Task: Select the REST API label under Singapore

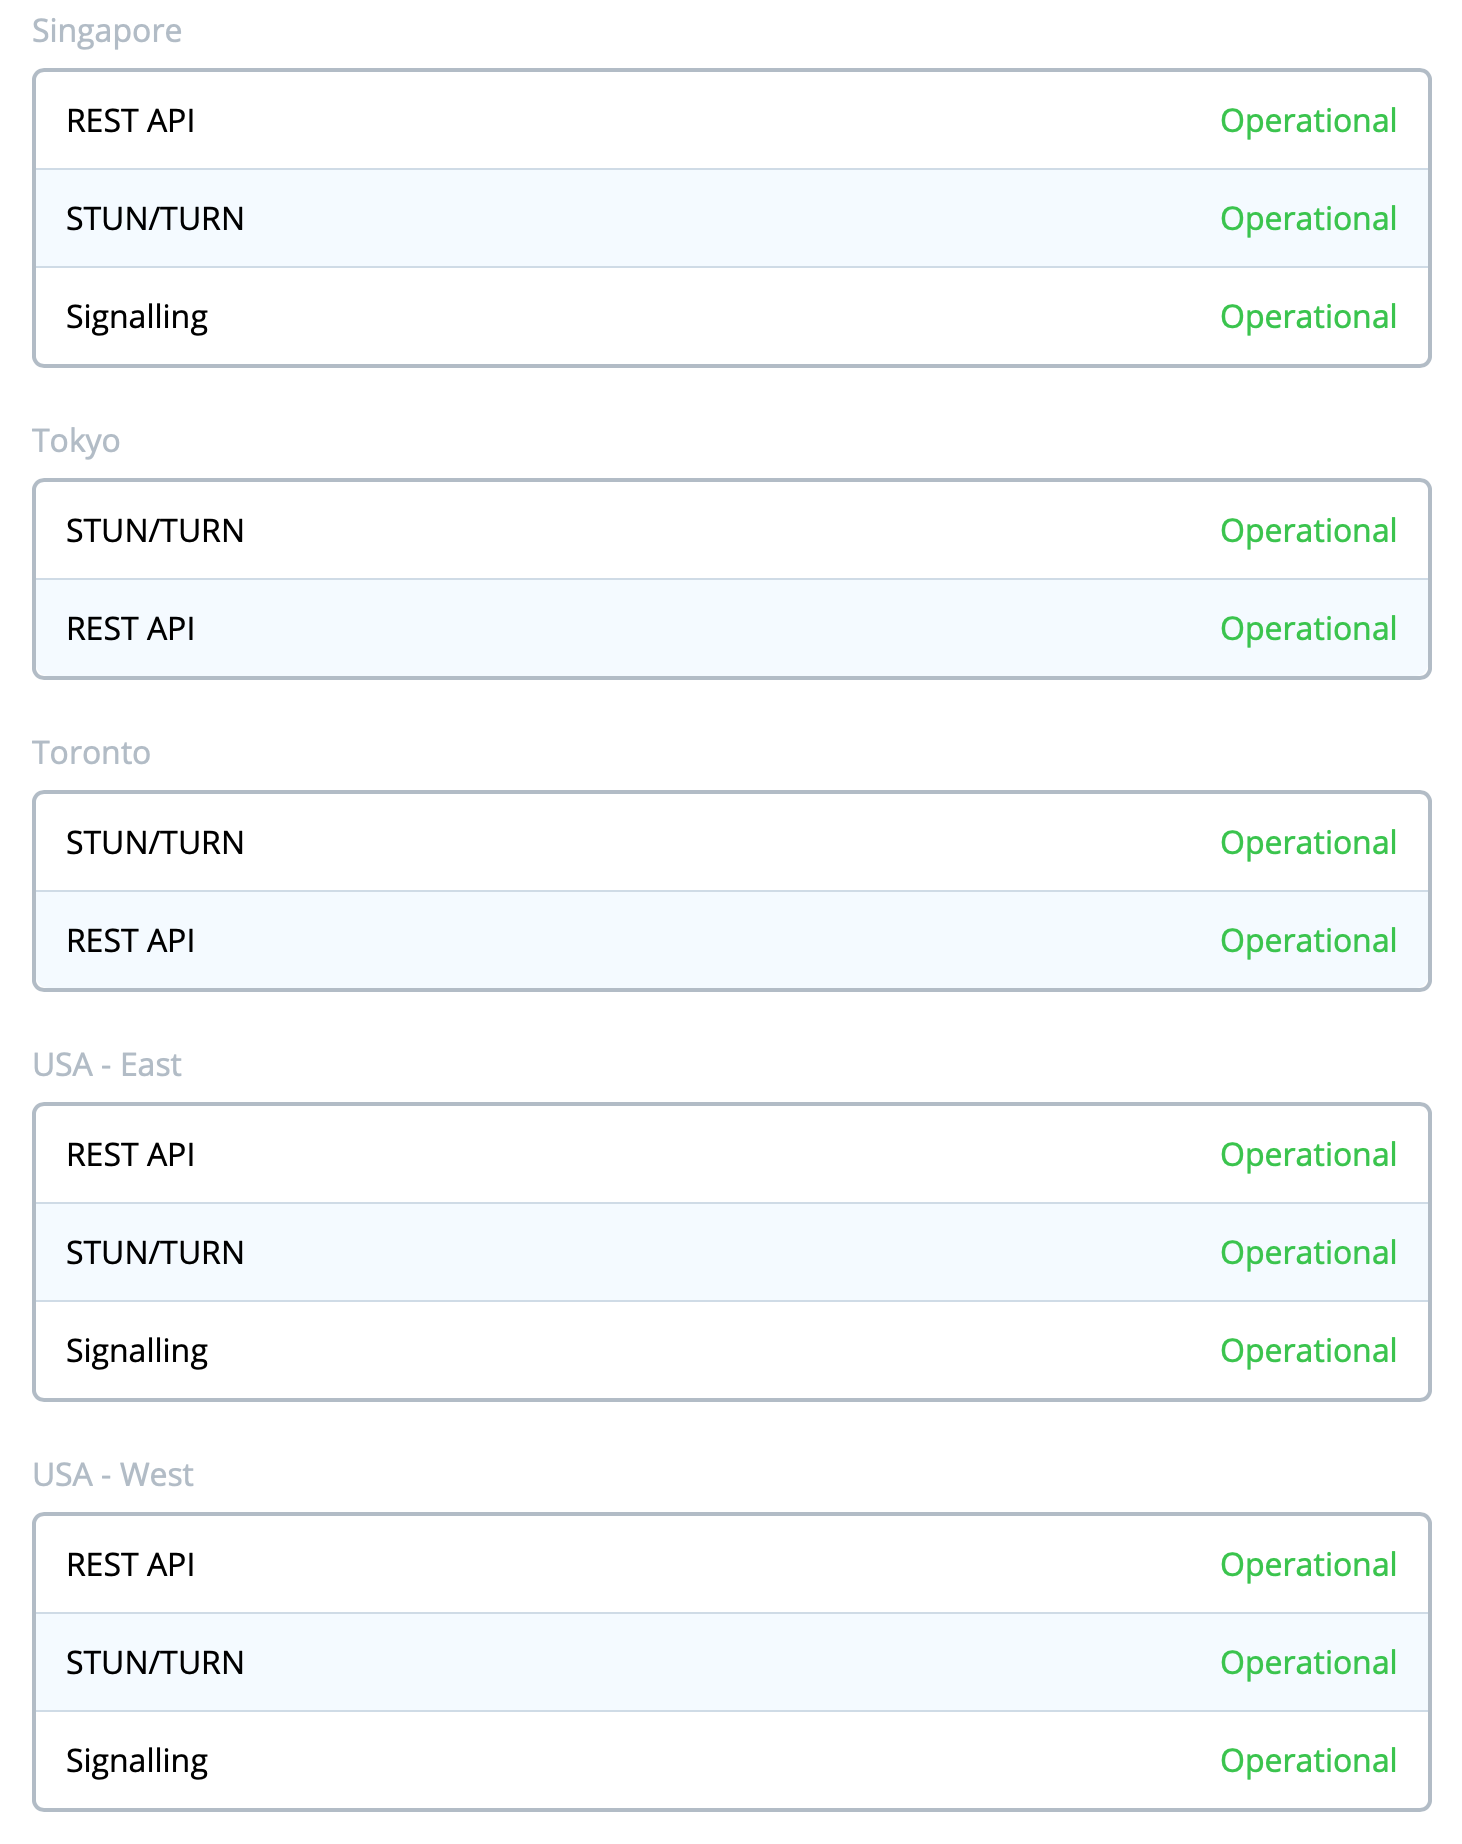Action: [x=130, y=121]
